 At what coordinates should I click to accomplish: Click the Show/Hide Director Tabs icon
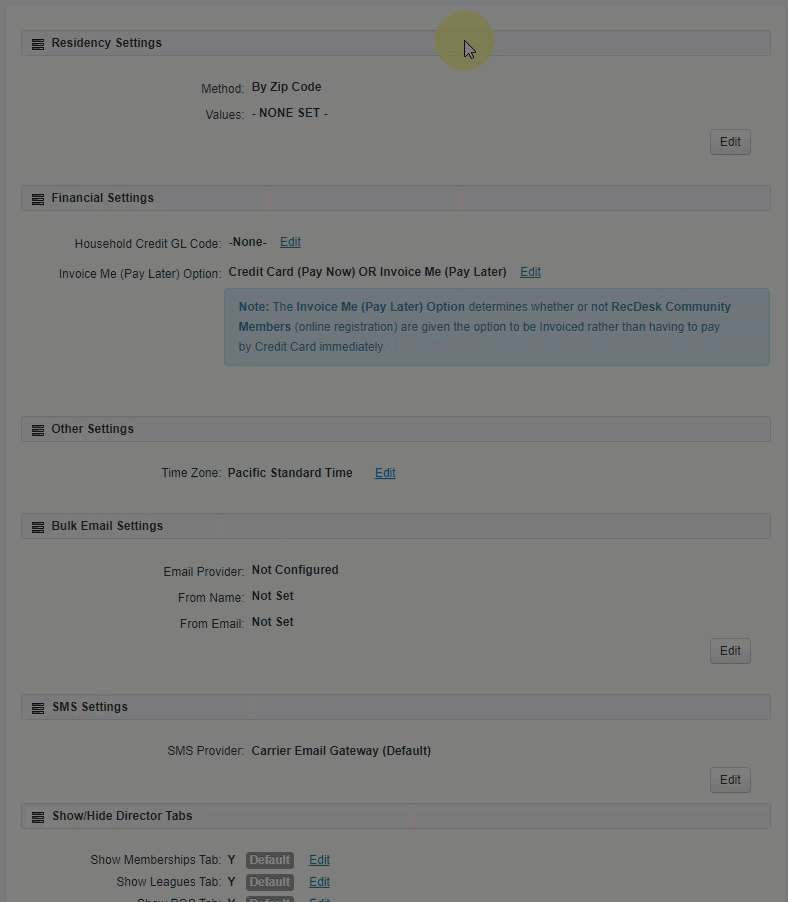(x=38, y=817)
